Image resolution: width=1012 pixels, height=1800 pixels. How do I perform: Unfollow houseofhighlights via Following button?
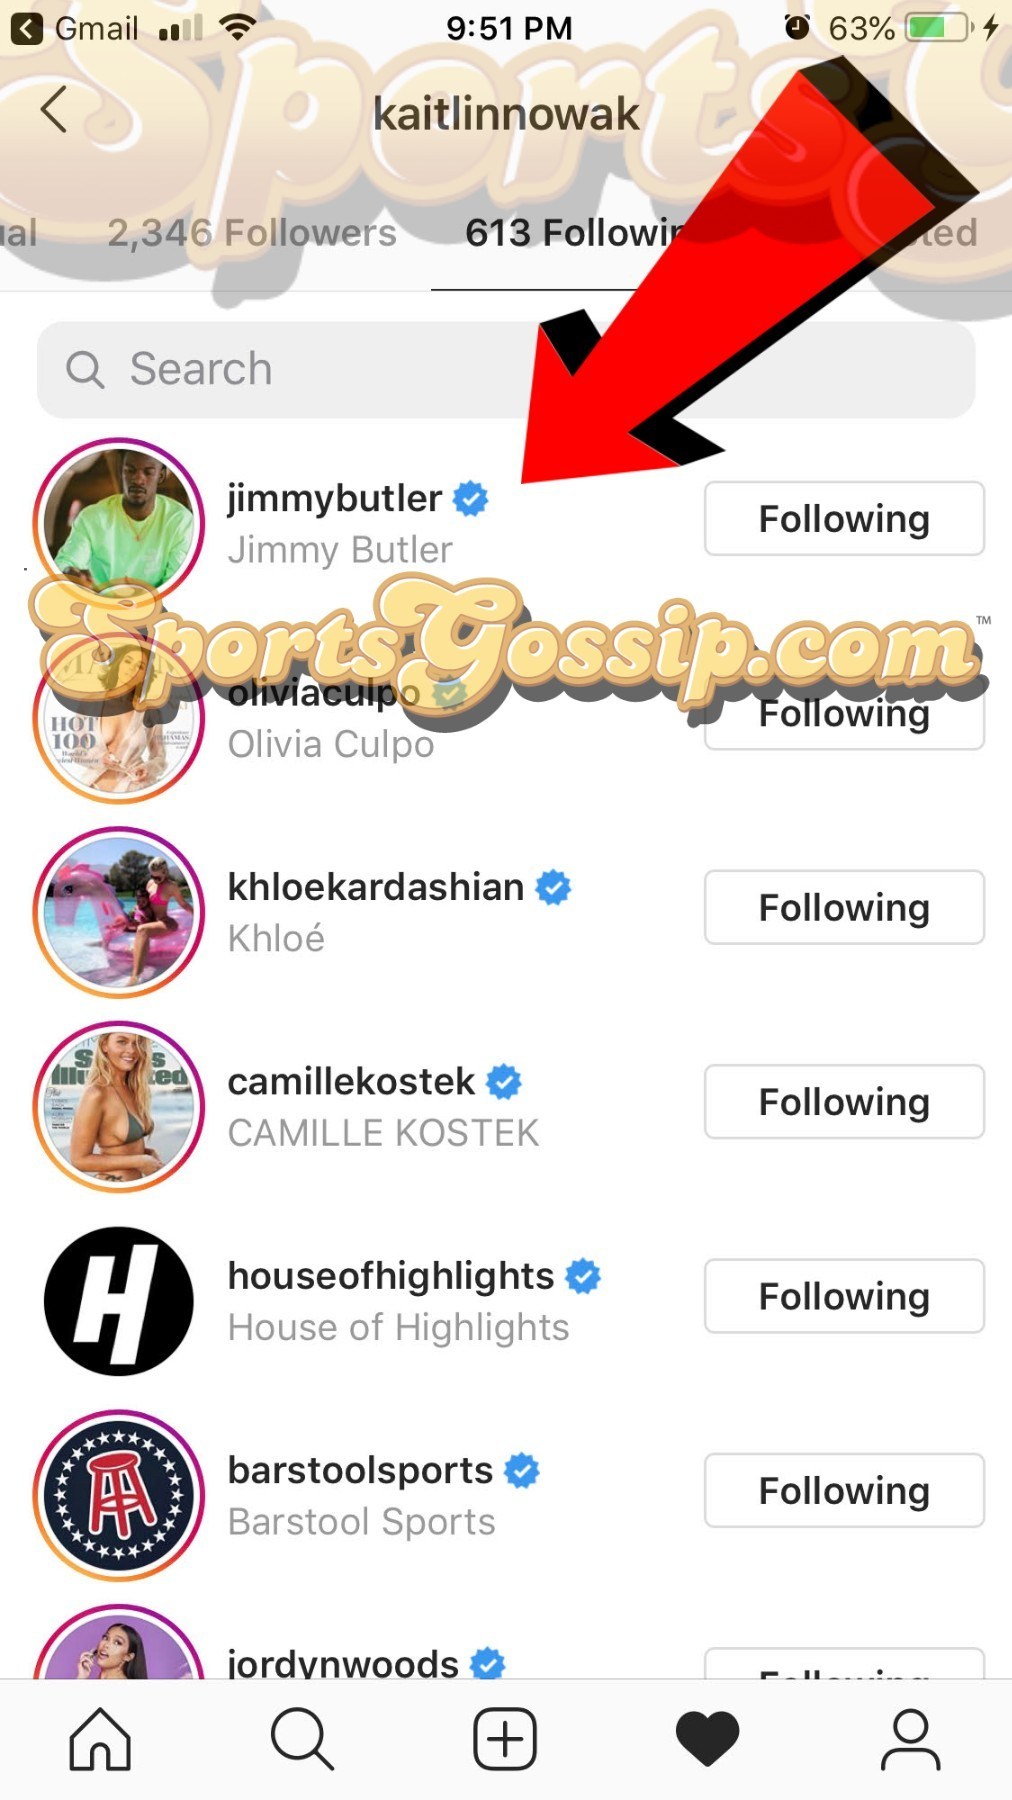844,1296
